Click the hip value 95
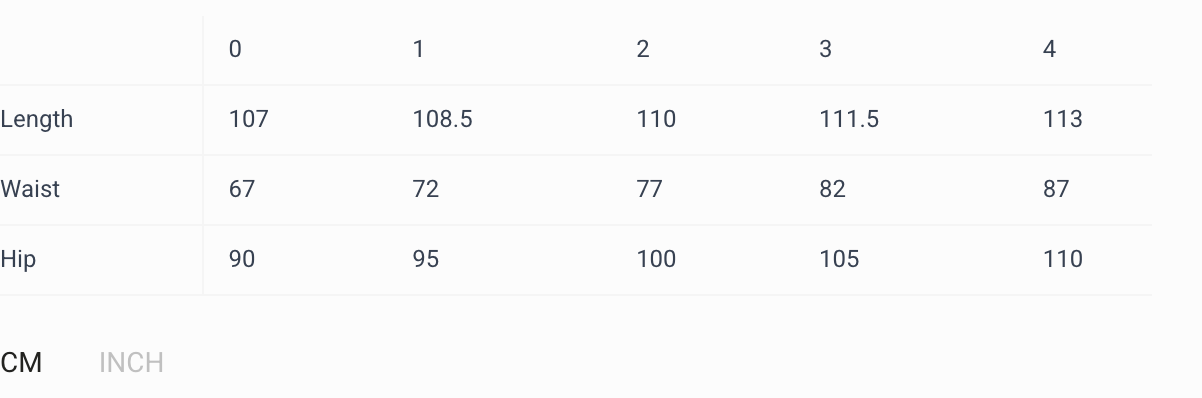 pos(426,259)
